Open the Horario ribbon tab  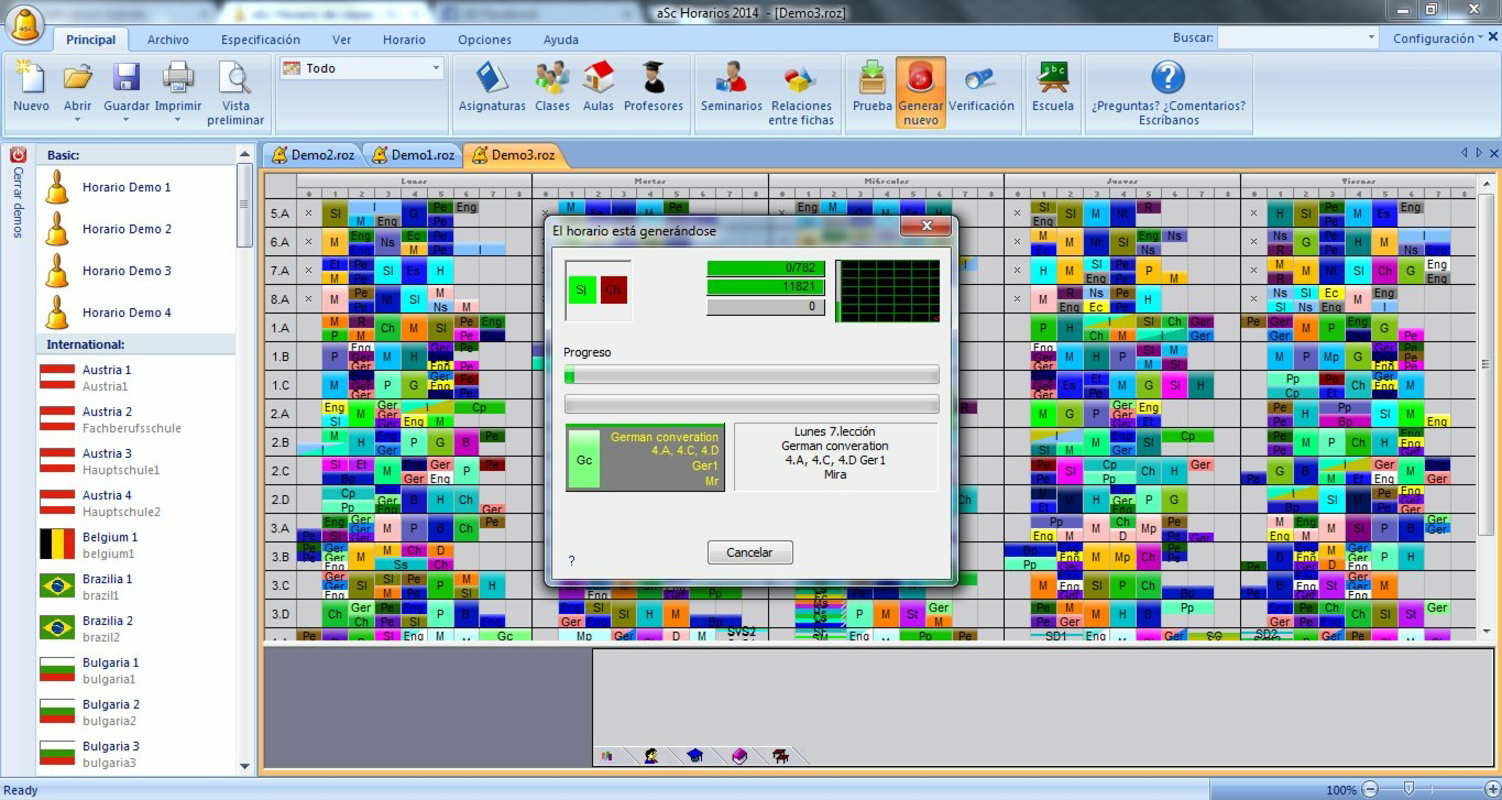[x=404, y=40]
